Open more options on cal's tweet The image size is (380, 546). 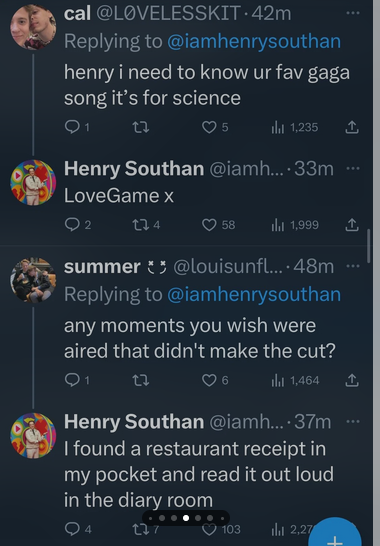pos(352,13)
